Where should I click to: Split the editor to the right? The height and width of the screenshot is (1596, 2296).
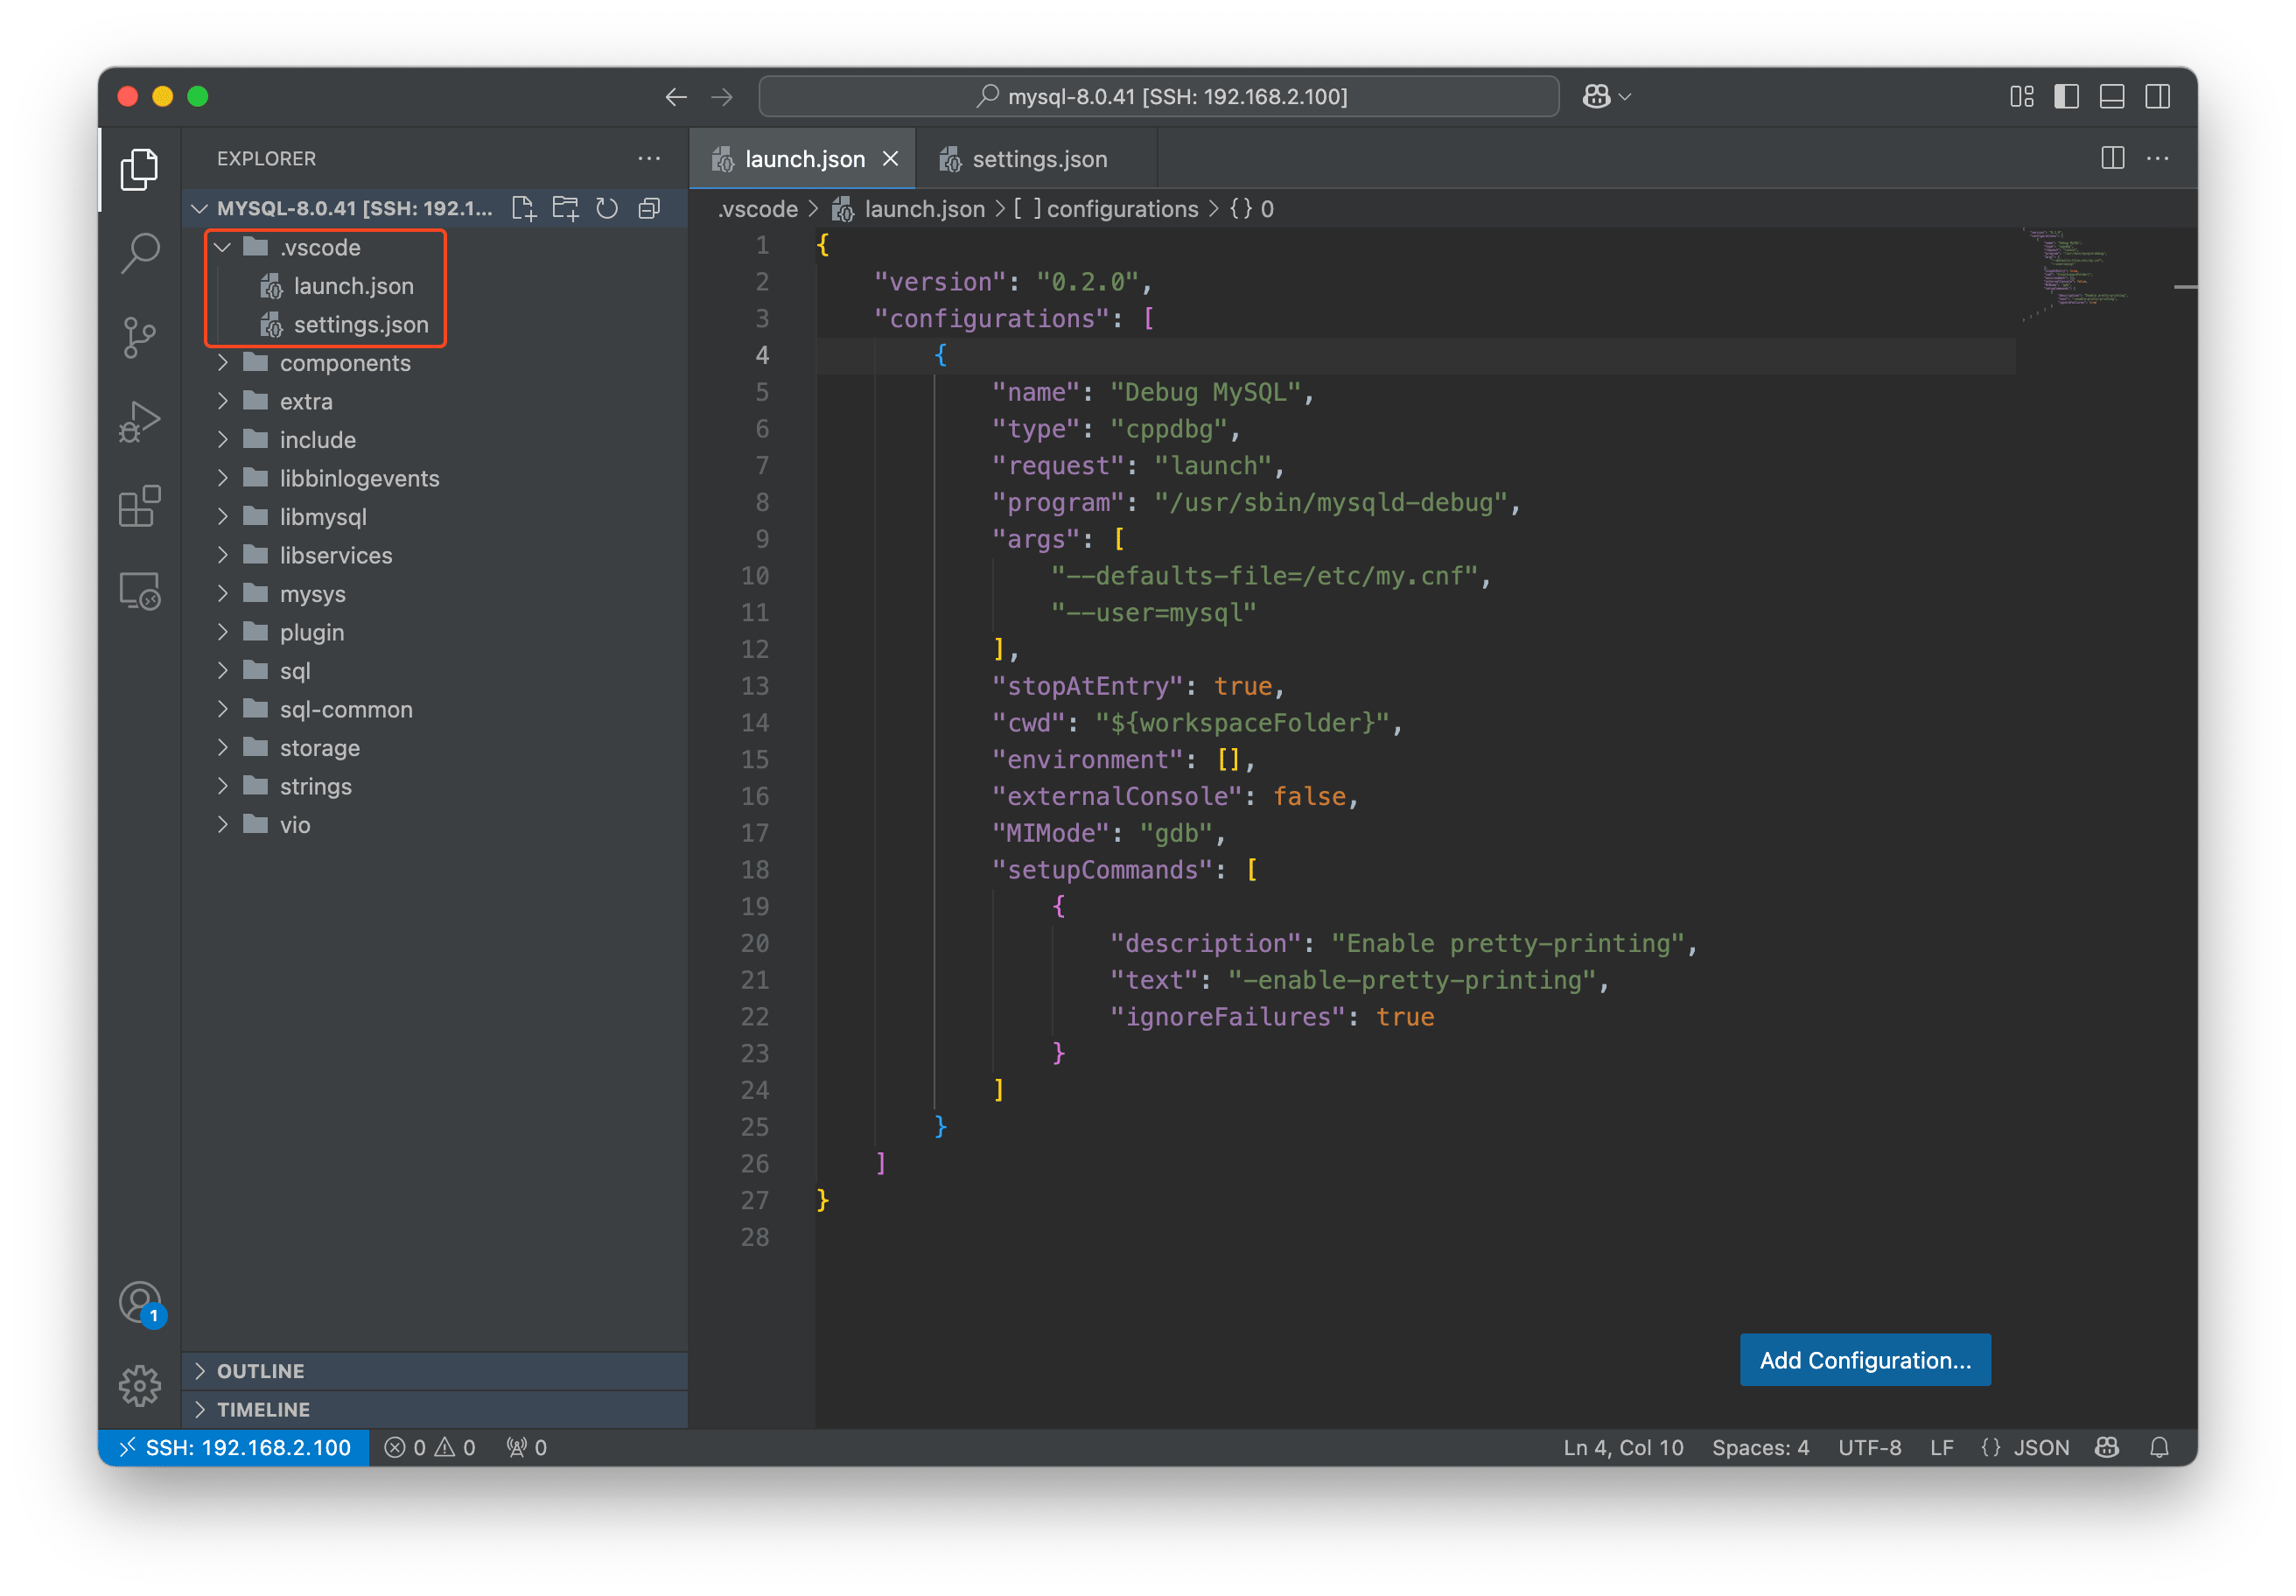pyautogui.click(x=2112, y=158)
